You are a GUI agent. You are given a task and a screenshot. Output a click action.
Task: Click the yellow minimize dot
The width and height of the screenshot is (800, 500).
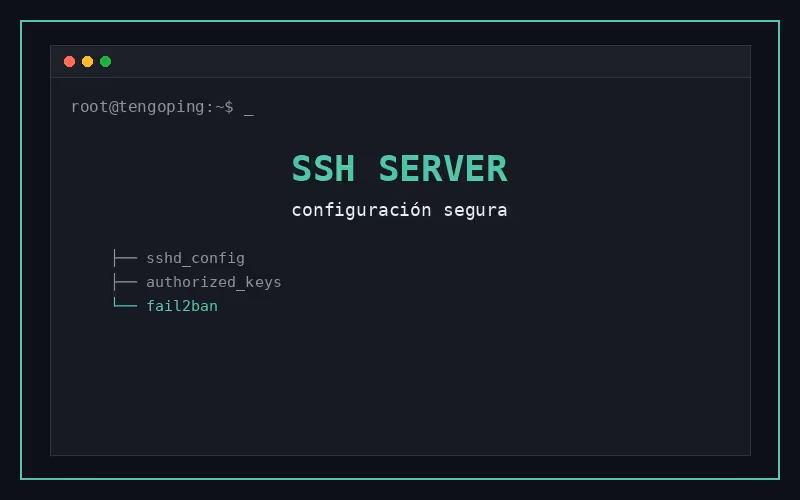pyautogui.click(x=88, y=62)
